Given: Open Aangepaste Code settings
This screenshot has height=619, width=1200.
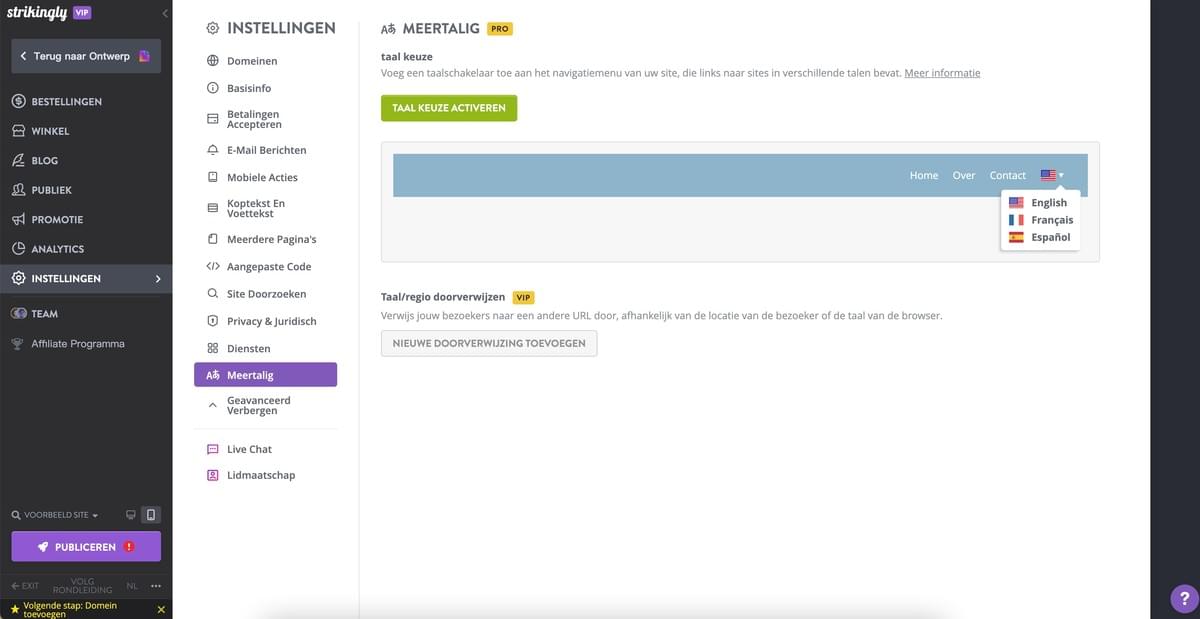Looking at the screenshot, I should point(269,265).
